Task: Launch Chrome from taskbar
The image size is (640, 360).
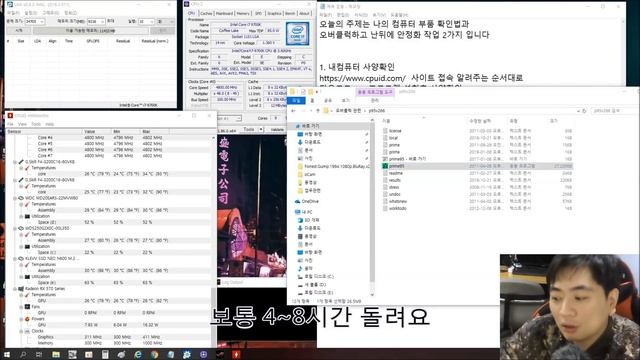Action: click(154, 355)
